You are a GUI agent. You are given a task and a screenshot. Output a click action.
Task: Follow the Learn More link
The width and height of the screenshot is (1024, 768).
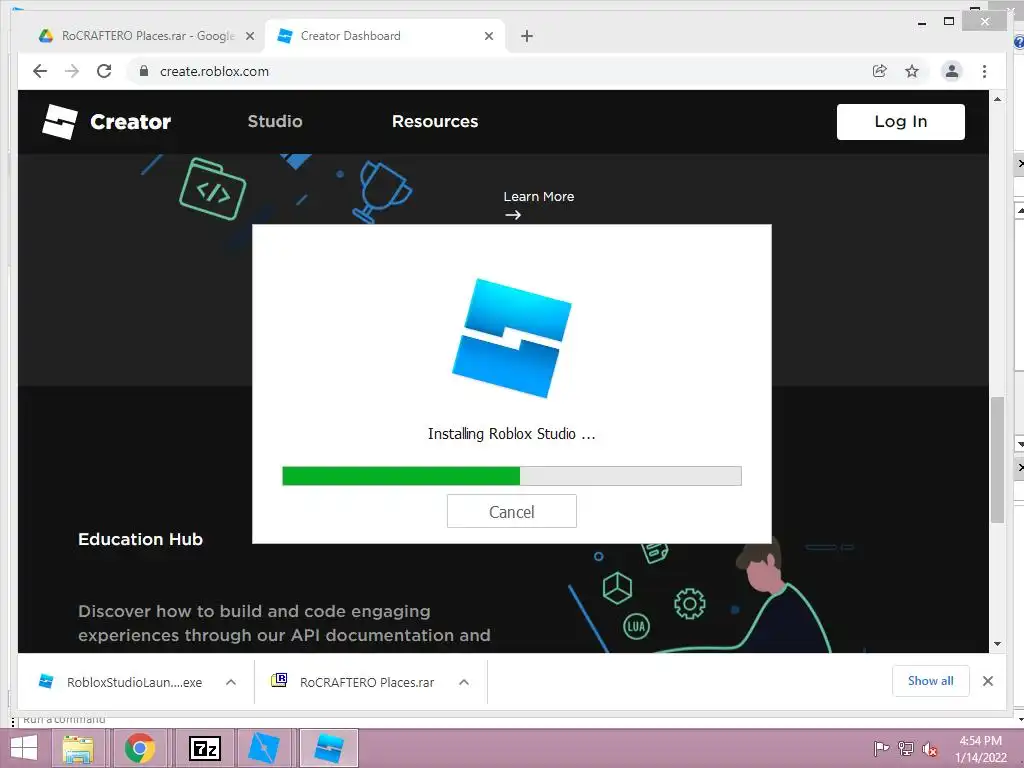click(x=539, y=197)
